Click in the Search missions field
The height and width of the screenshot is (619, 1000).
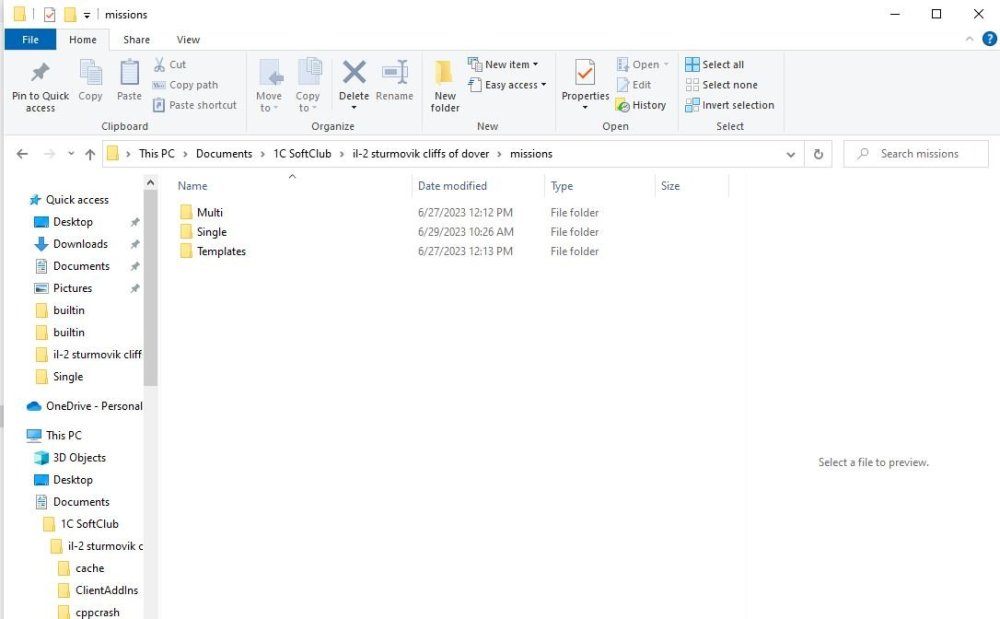(x=918, y=154)
